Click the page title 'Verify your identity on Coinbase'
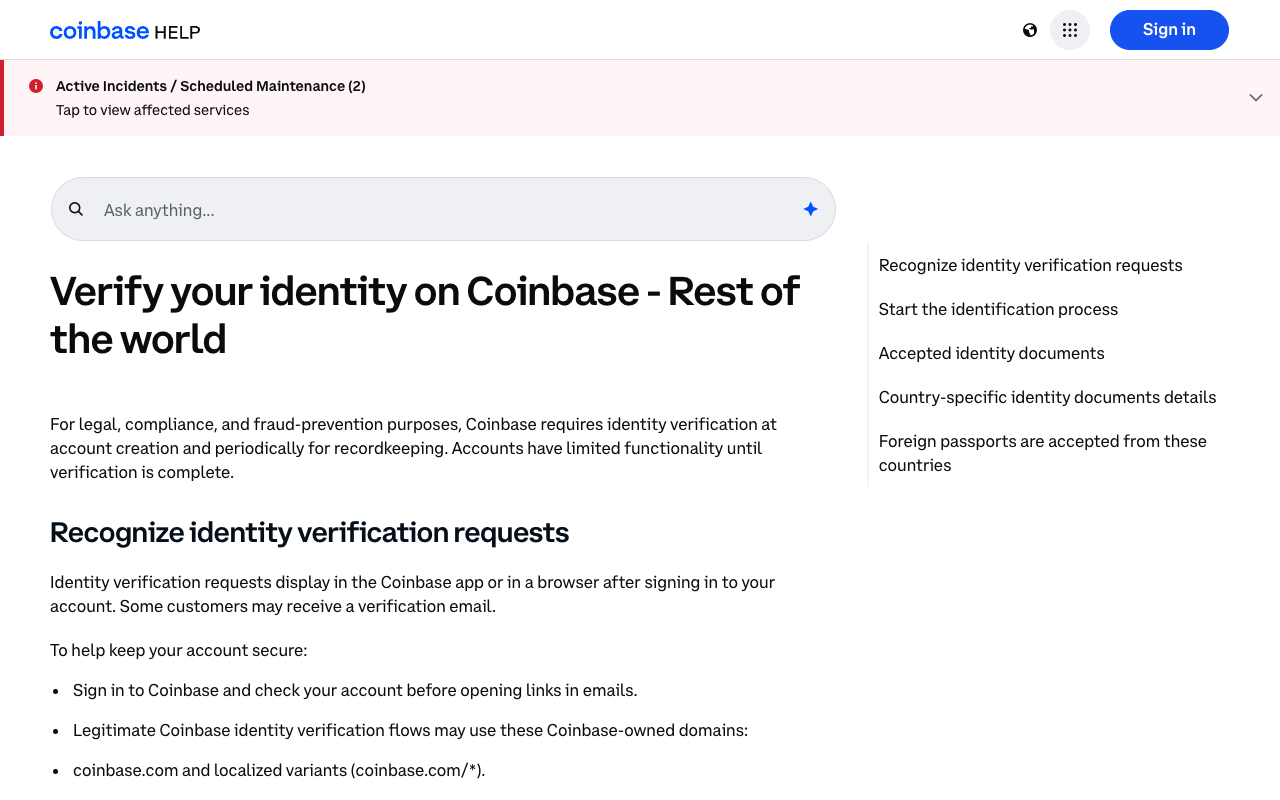 [425, 315]
